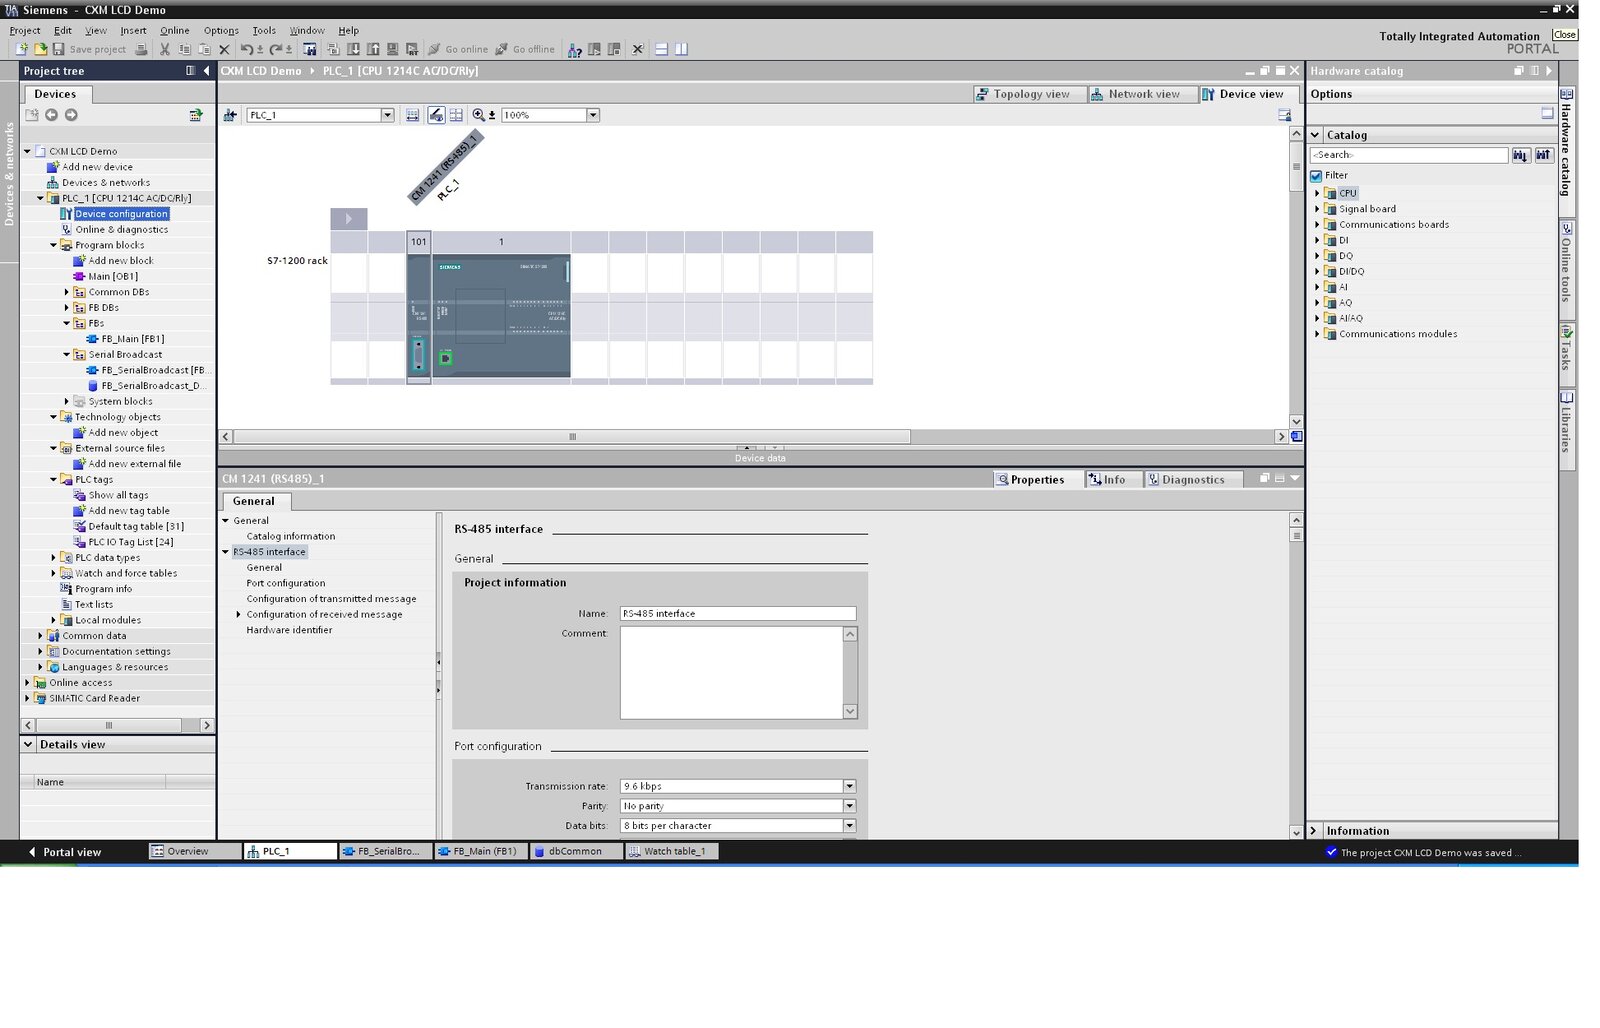Create a new project via toolbar icon

[x=21, y=49]
